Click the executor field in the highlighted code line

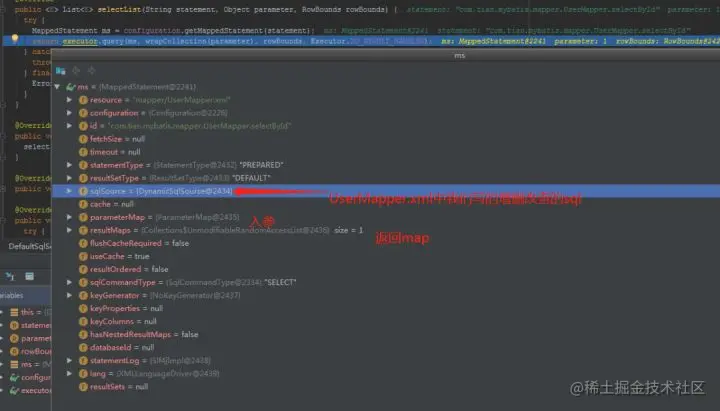click(x=80, y=41)
